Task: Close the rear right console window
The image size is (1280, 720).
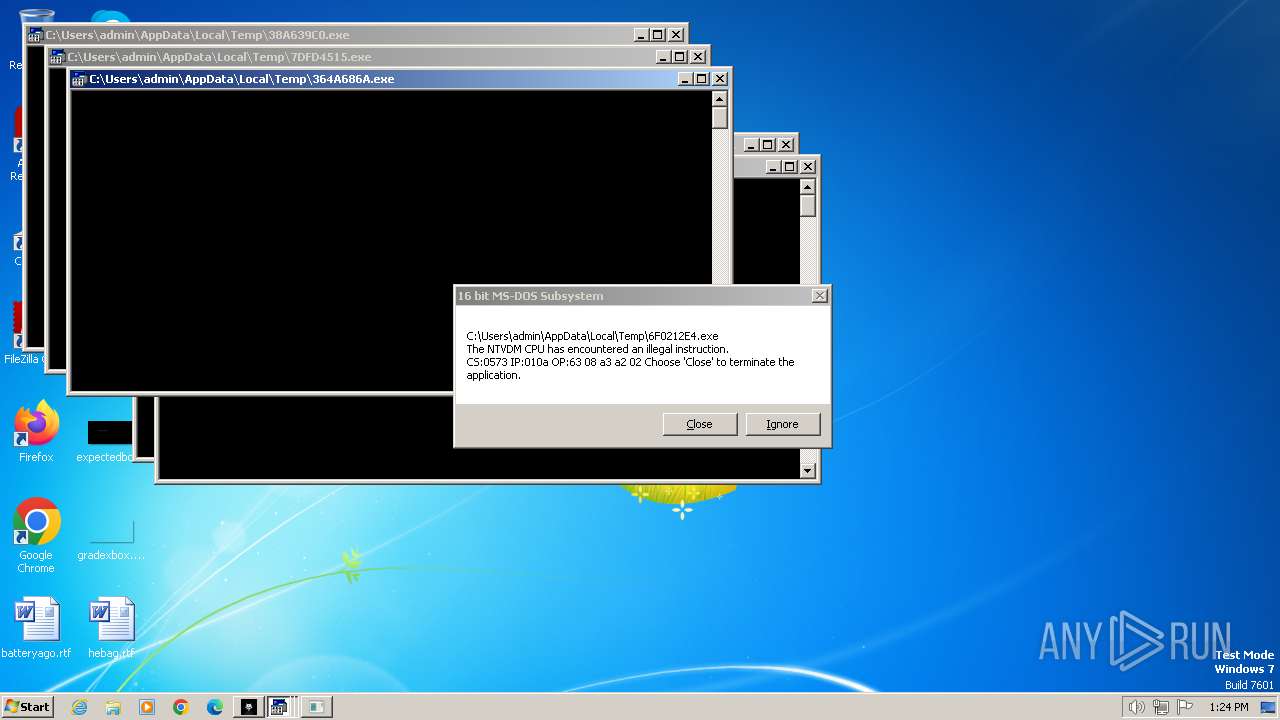Action: point(808,167)
